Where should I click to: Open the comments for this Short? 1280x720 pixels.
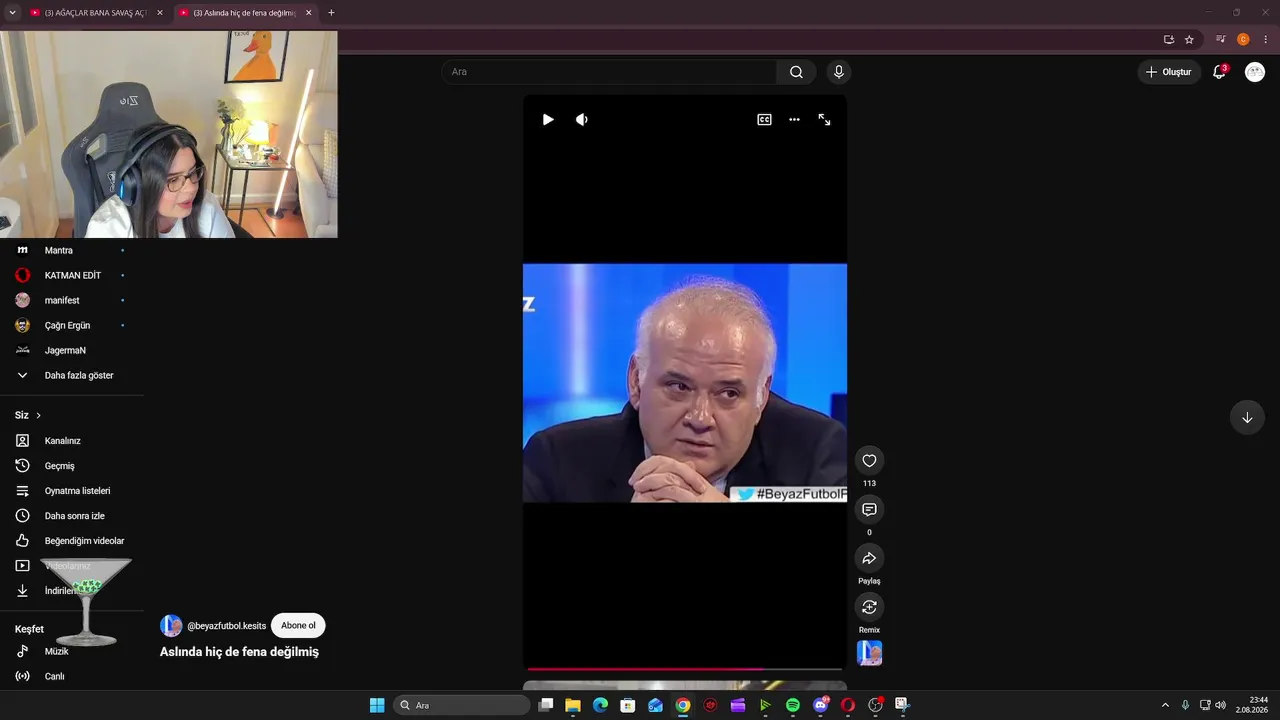point(869,510)
